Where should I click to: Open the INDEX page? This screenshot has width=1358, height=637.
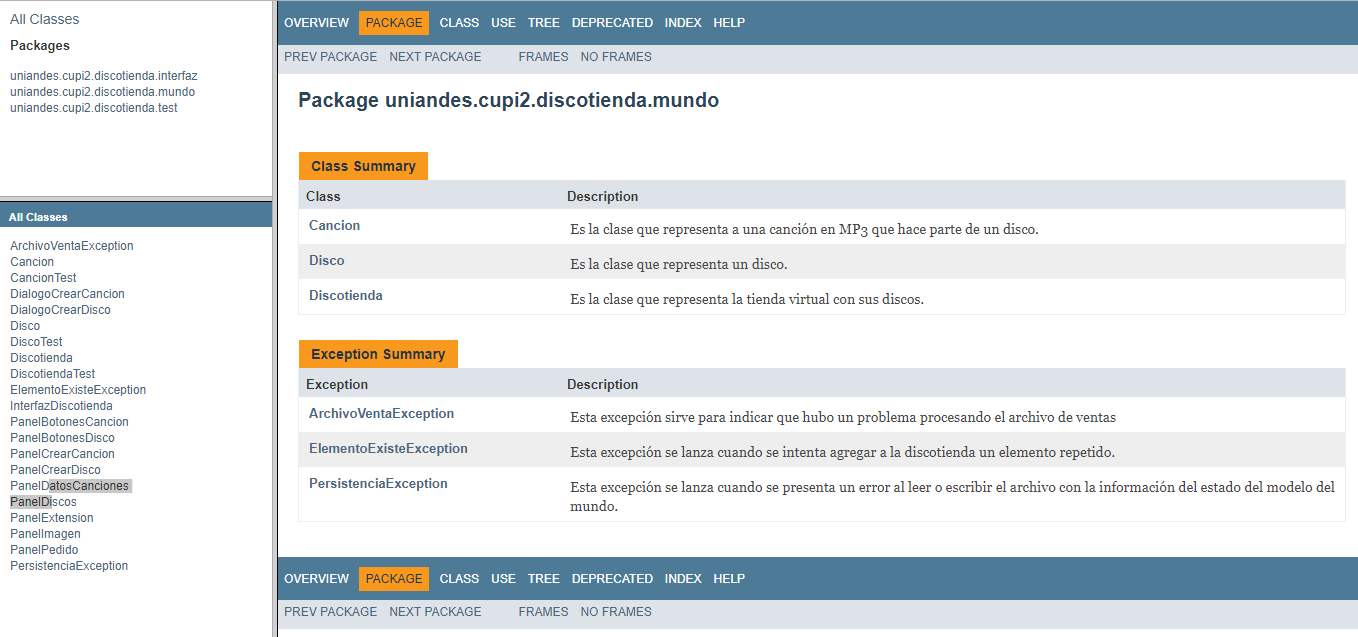682,22
